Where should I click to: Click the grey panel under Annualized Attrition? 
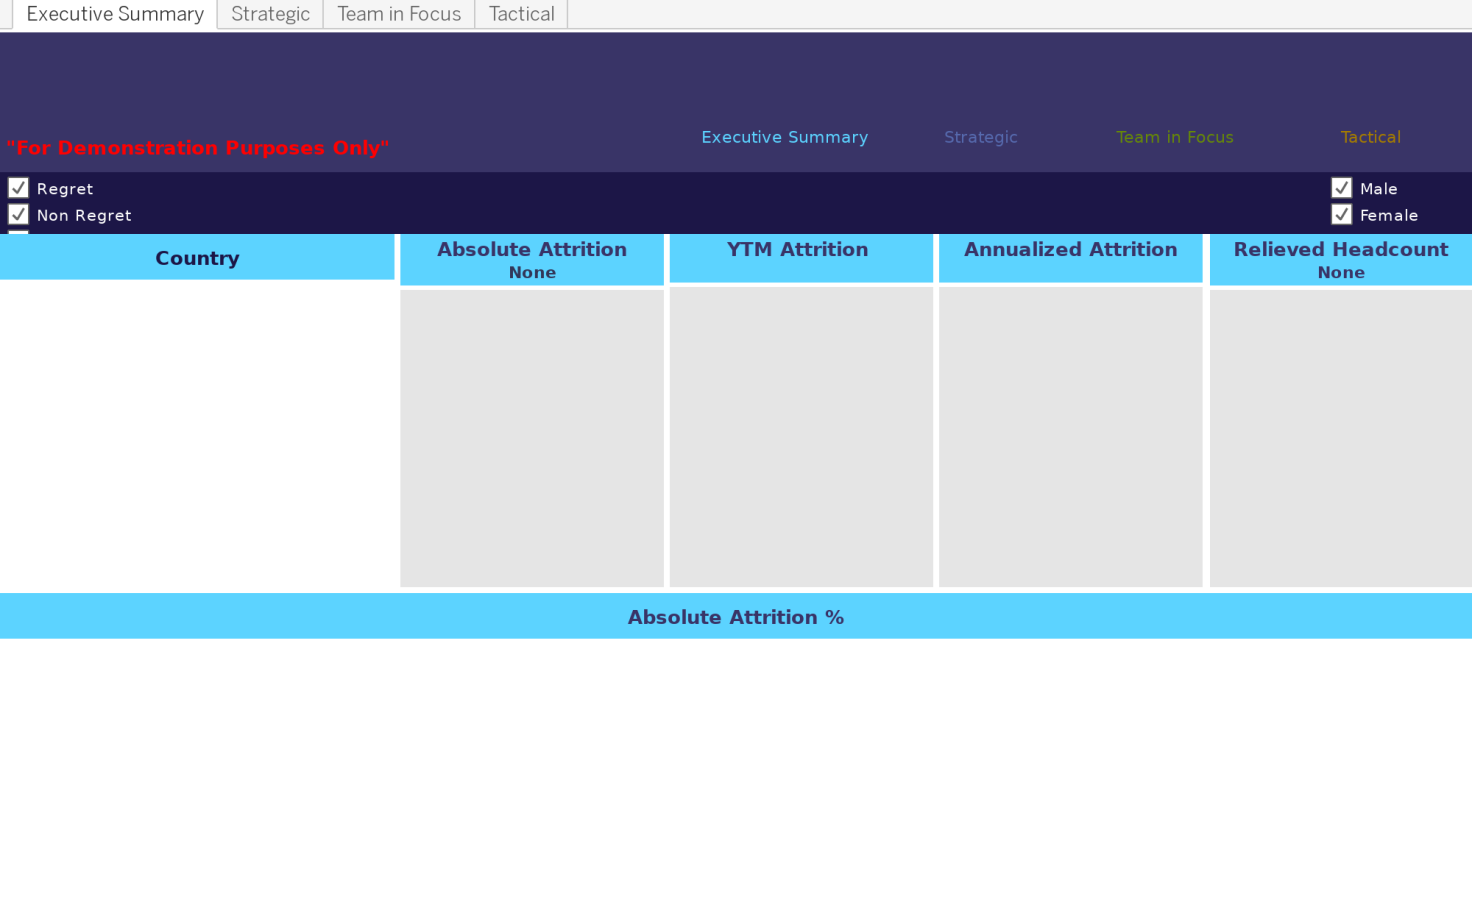1070,437
